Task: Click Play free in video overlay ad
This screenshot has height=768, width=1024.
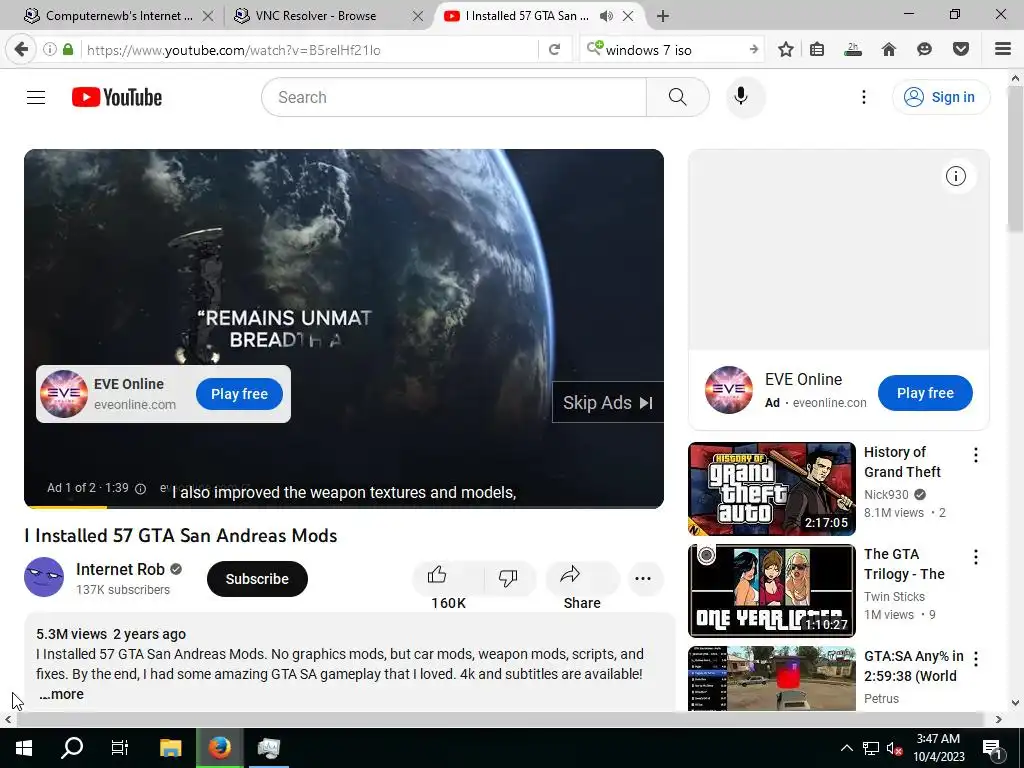Action: tap(239, 394)
